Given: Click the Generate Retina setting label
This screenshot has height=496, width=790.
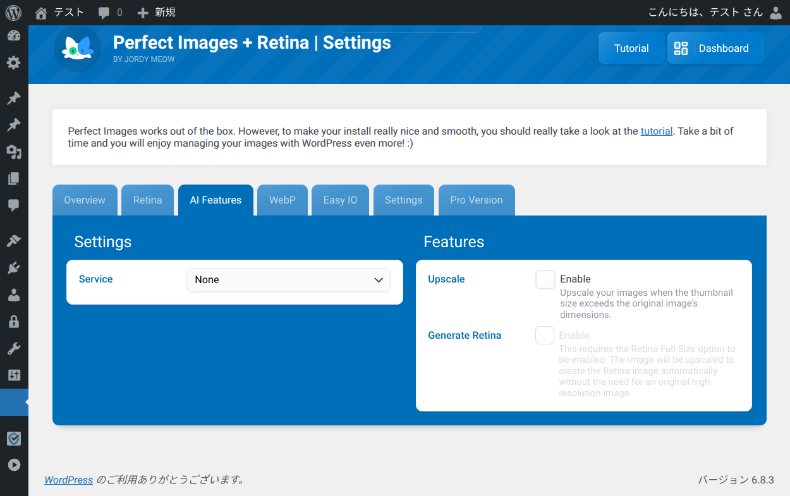Looking at the screenshot, I should click(x=465, y=335).
